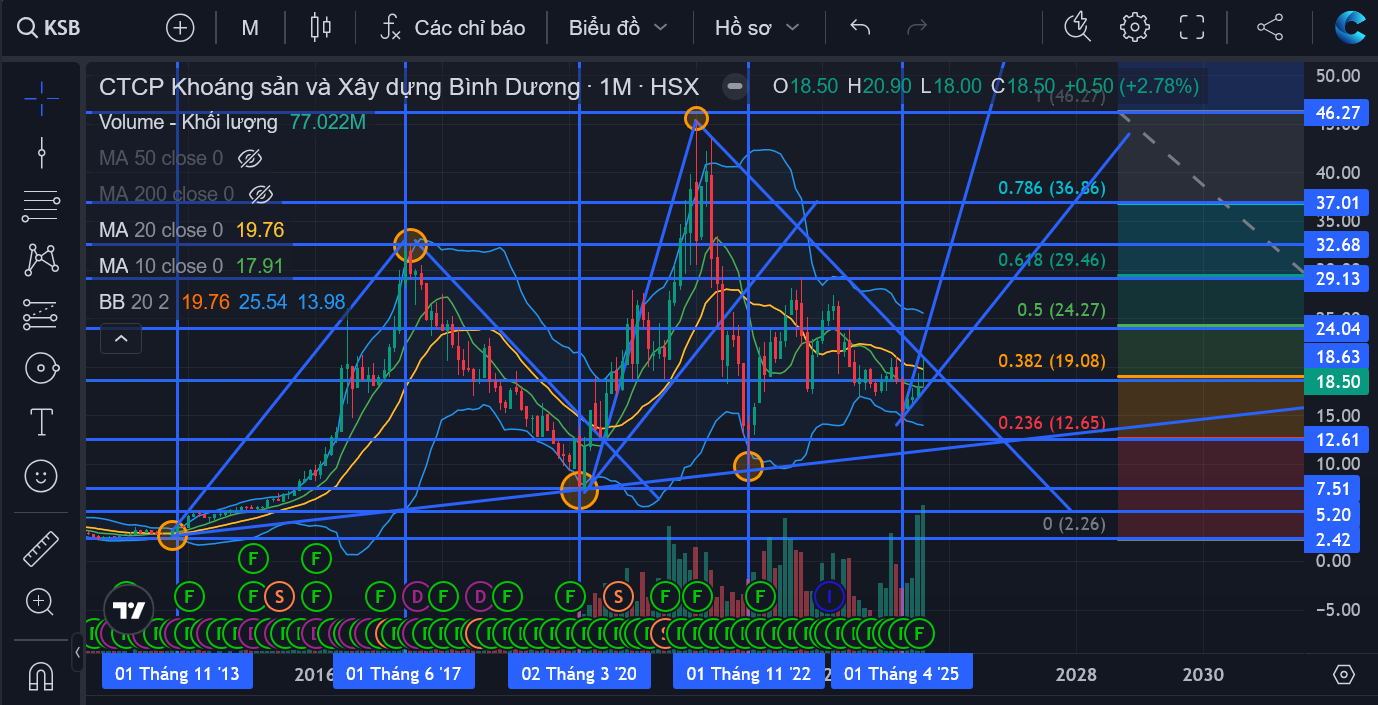
Task: Click the 24.04 price axis label
Action: pyautogui.click(x=1338, y=328)
